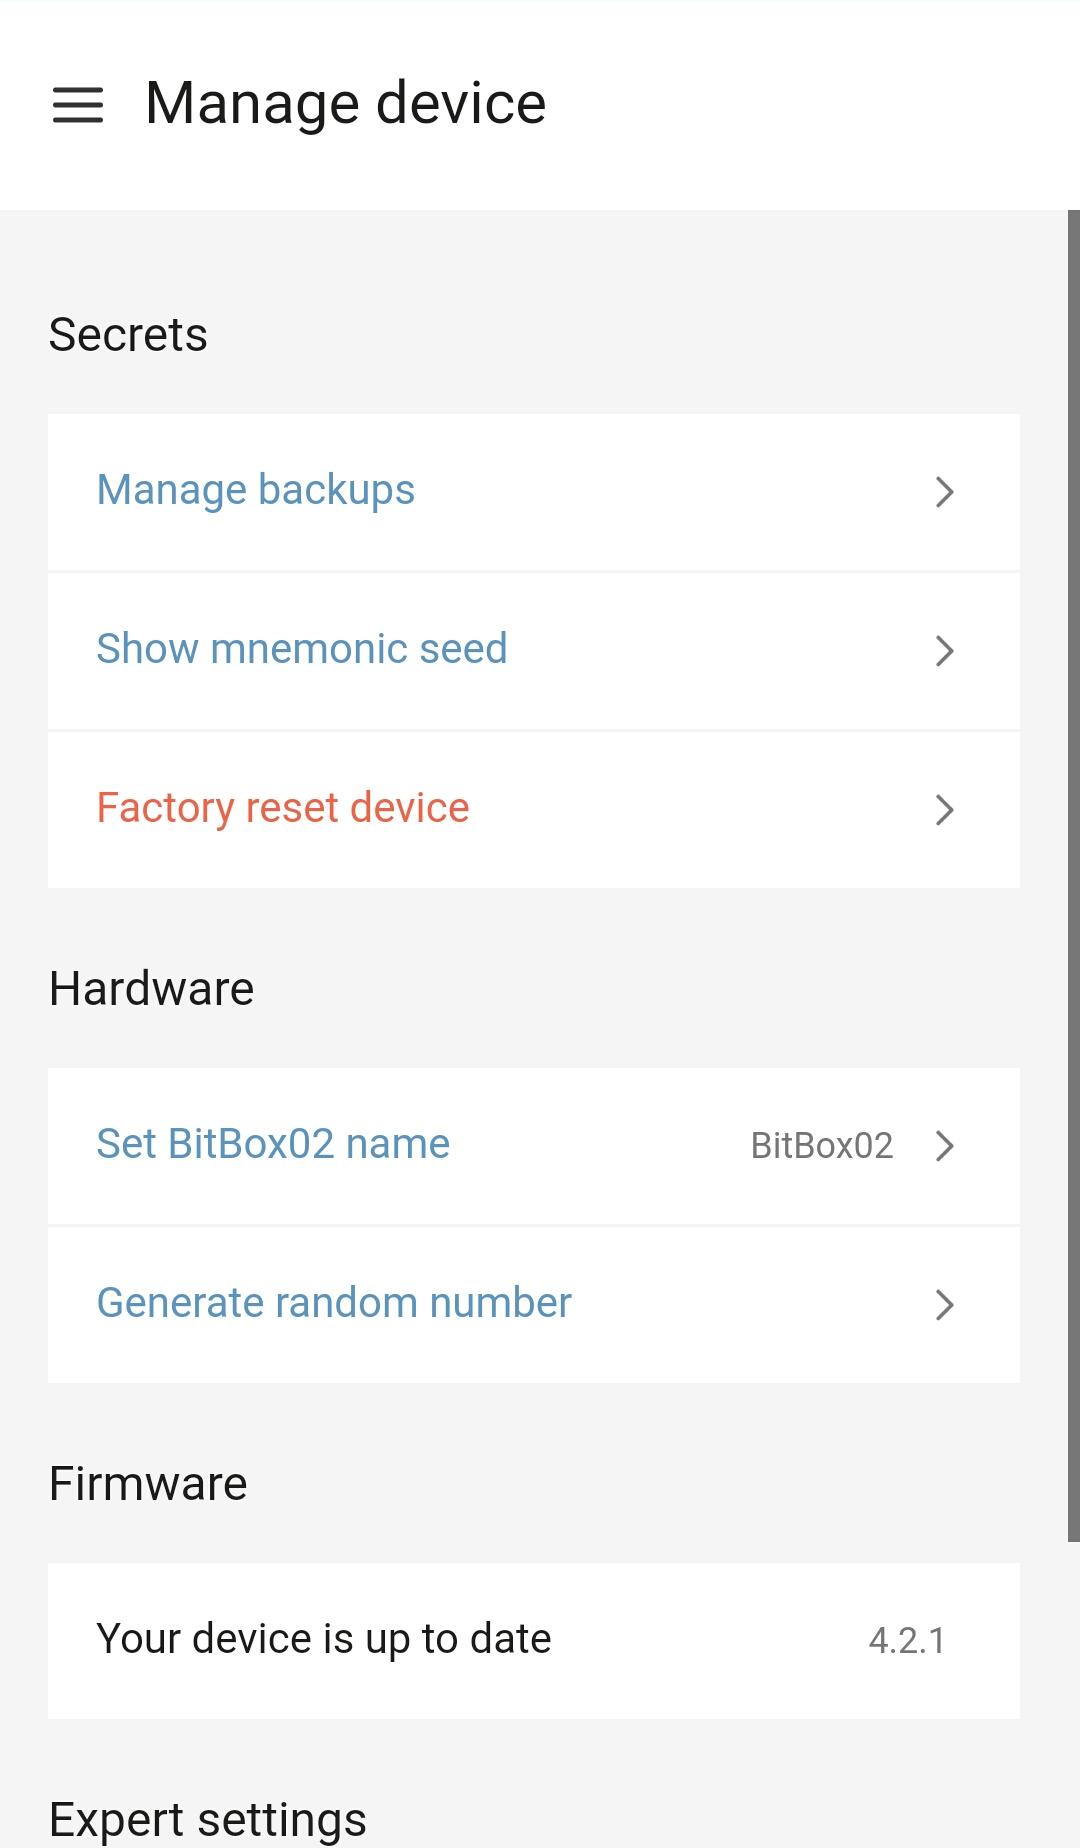The width and height of the screenshot is (1080, 1848).
Task: Click the firmware version 4.2.1
Action: coord(907,1640)
